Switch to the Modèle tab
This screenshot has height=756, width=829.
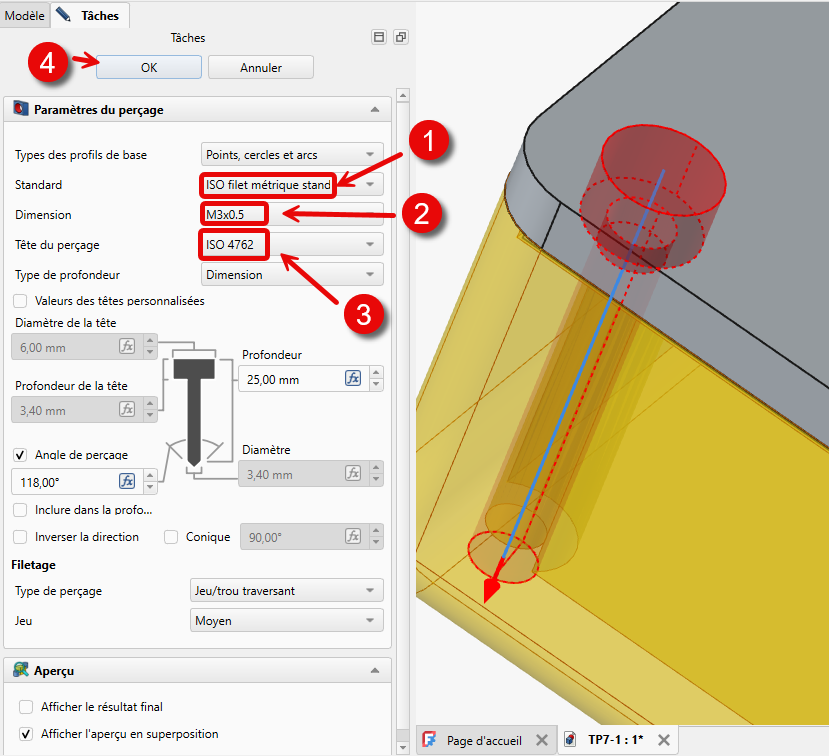25,15
